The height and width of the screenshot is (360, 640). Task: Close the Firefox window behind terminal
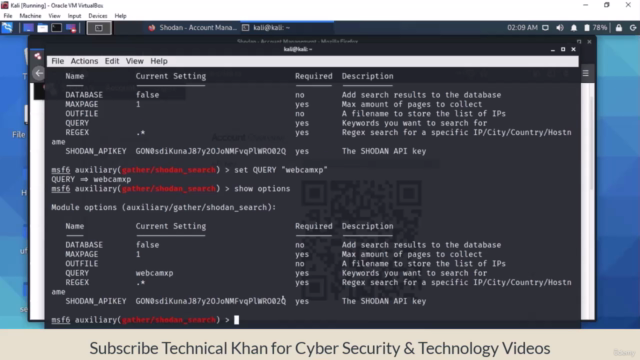pyautogui.click(x=589, y=42)
